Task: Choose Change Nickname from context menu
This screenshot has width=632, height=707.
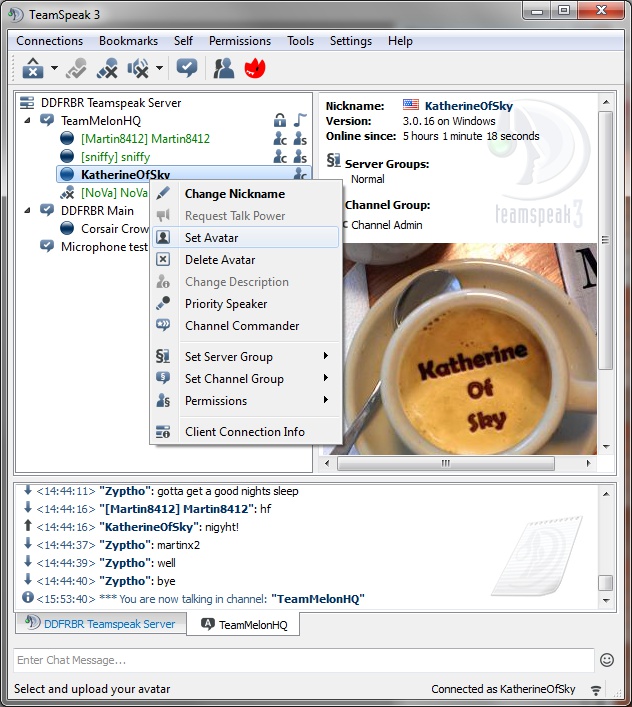Action: click(246, 194)
